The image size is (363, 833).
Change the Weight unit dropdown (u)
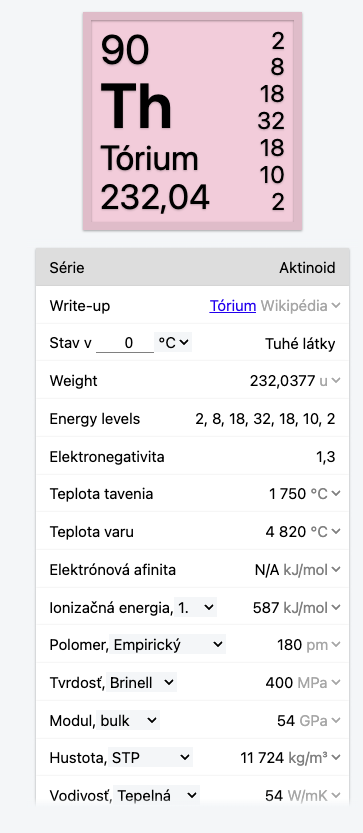[x=330, y=381]
